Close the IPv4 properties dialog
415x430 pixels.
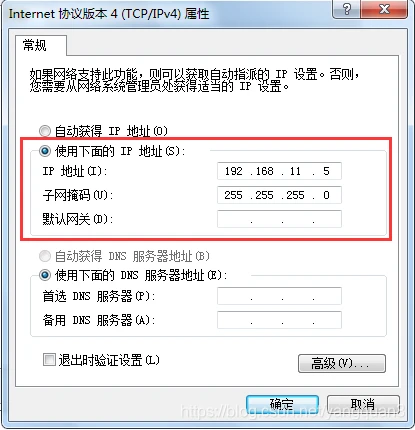click(x=384, y=9)
